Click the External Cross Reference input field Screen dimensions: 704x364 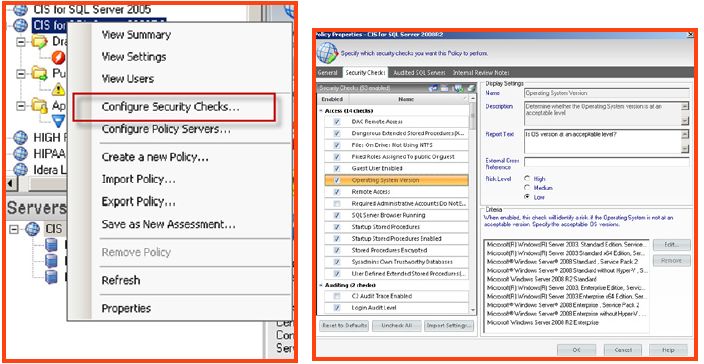[x=607, y=162]
